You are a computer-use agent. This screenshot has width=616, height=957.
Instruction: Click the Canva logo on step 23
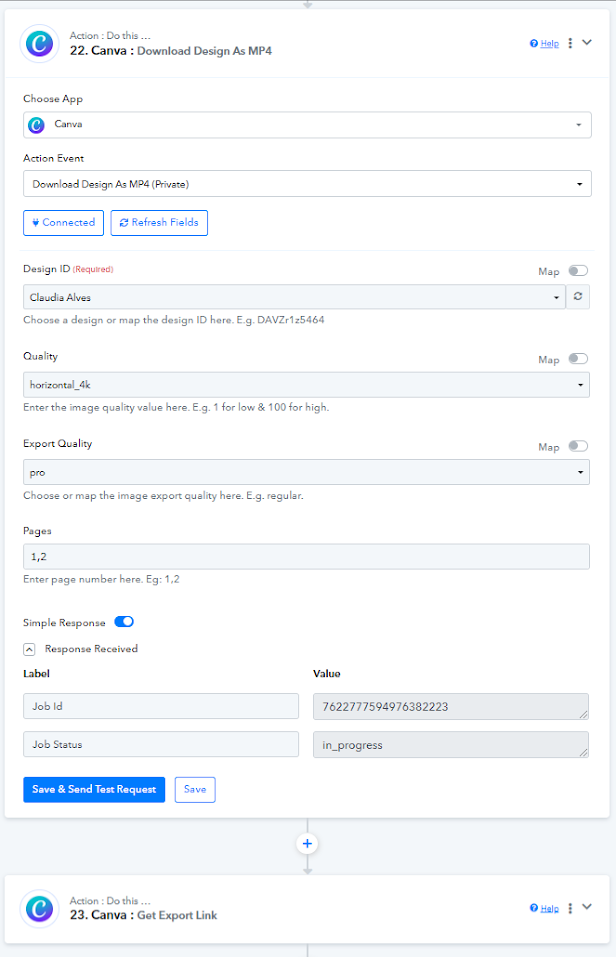pos(40,909)
